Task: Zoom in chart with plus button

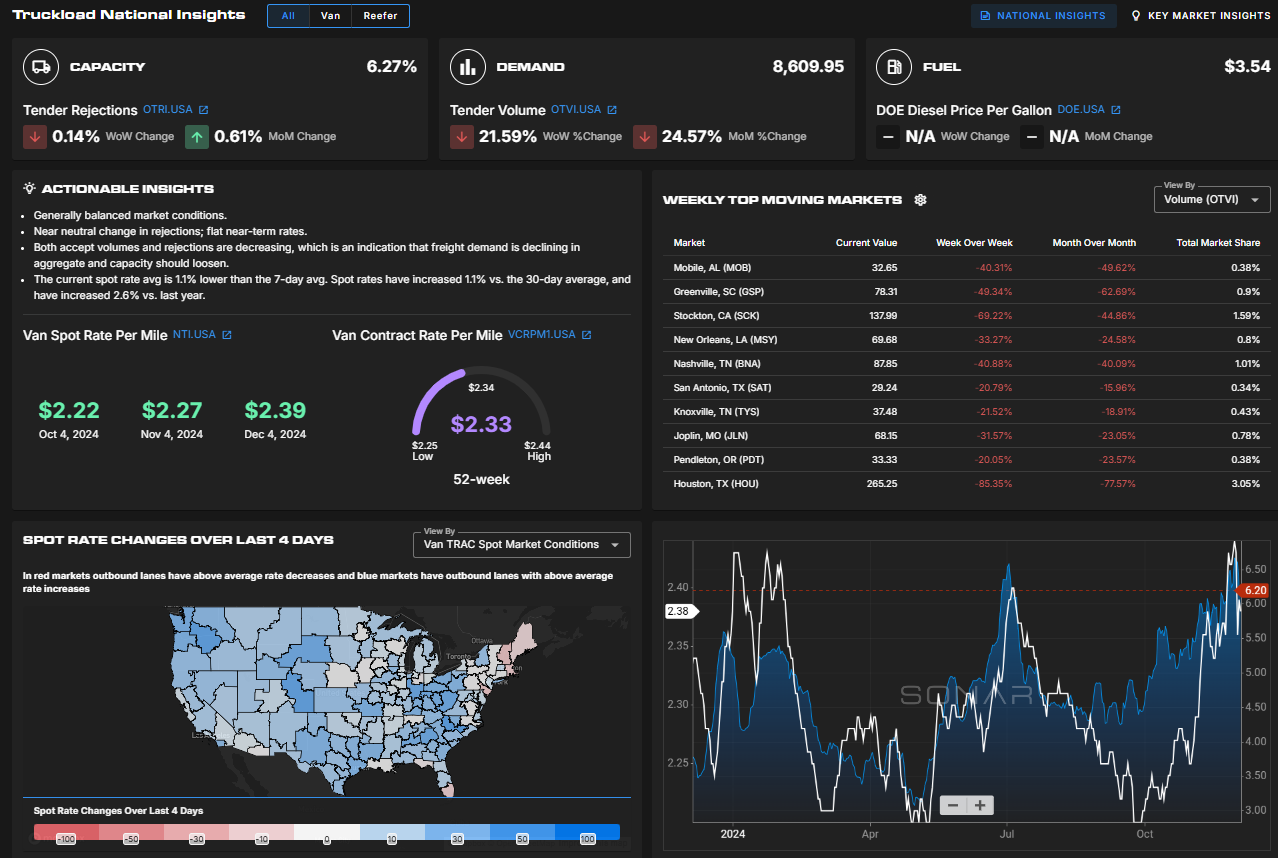Action: [x=980, y=805]
